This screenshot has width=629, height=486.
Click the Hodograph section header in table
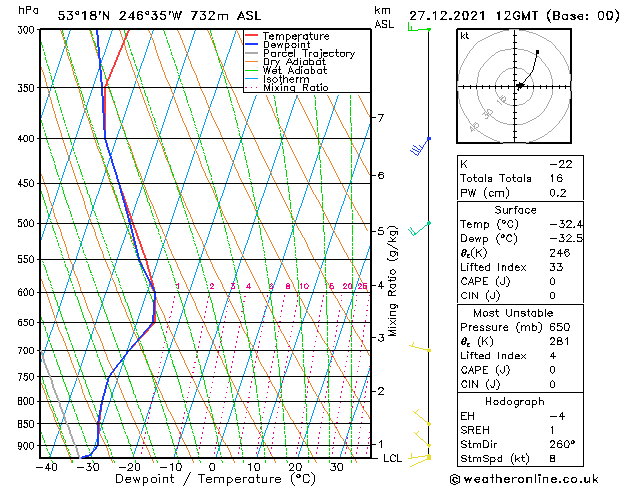515,402
